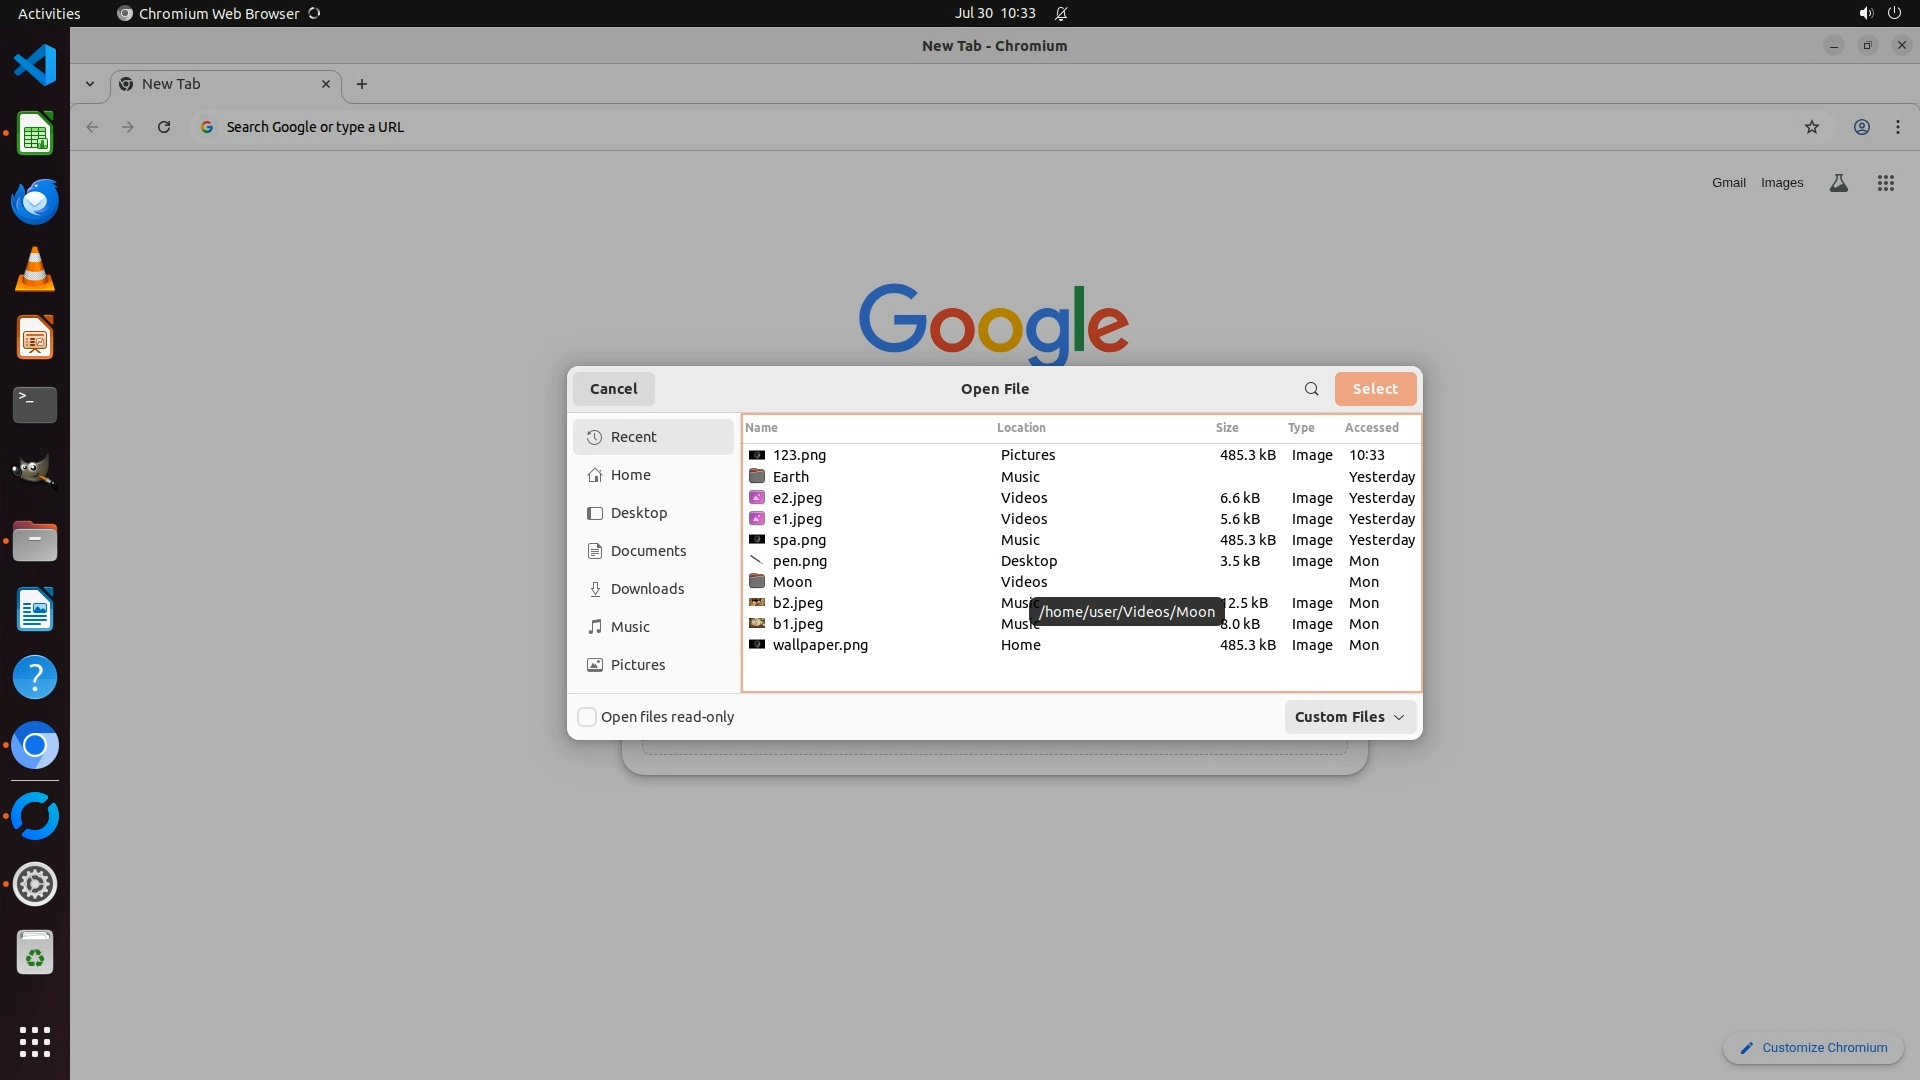Image resolution: width=1920 pixels, height=1080 pixels.
Task: Switch to Home in sidebar
Action: point(630,475)
